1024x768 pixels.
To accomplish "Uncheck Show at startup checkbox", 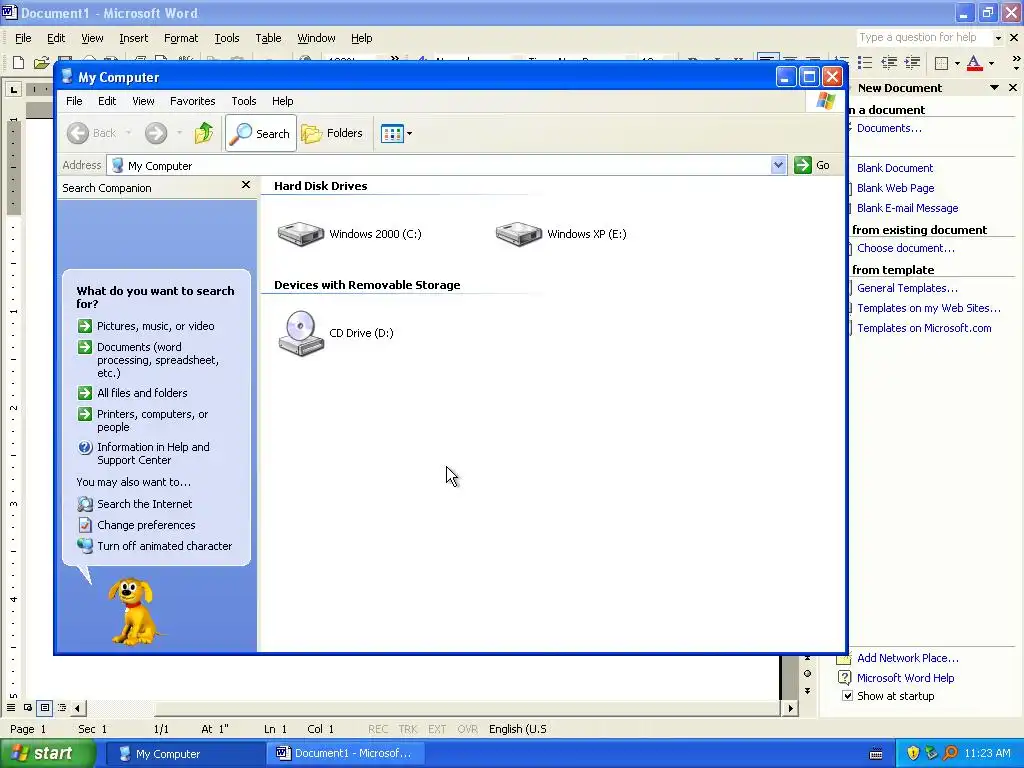I will 847,696.
